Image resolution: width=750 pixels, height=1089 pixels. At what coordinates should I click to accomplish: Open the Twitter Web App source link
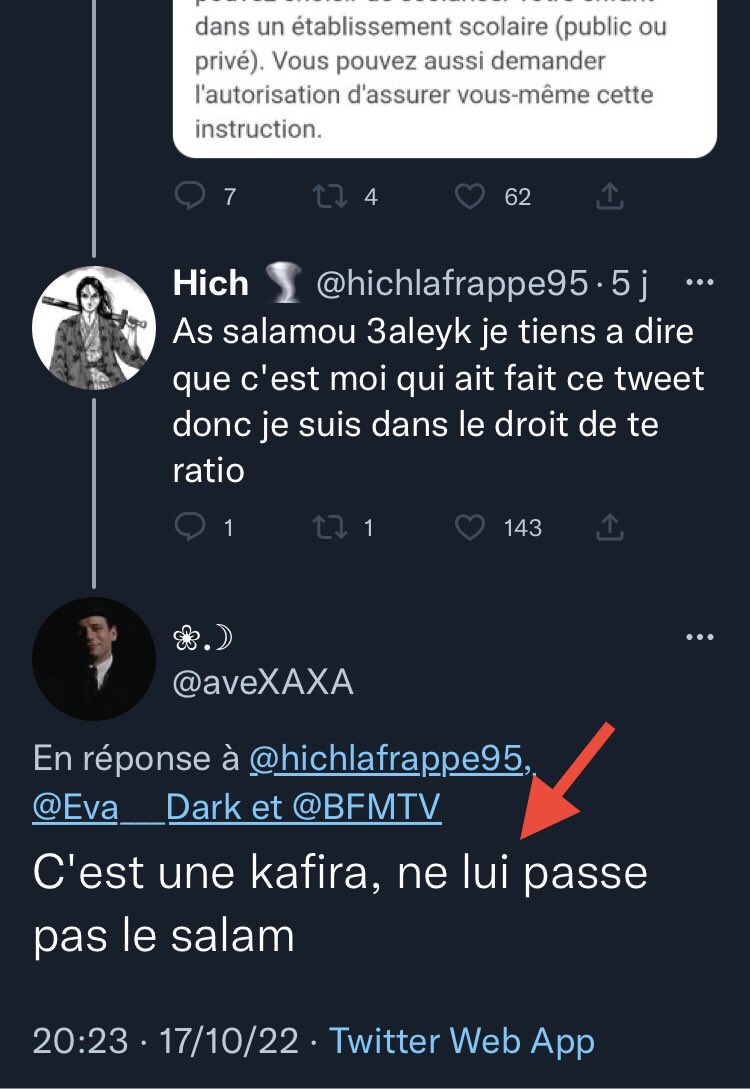point(462,1041)
